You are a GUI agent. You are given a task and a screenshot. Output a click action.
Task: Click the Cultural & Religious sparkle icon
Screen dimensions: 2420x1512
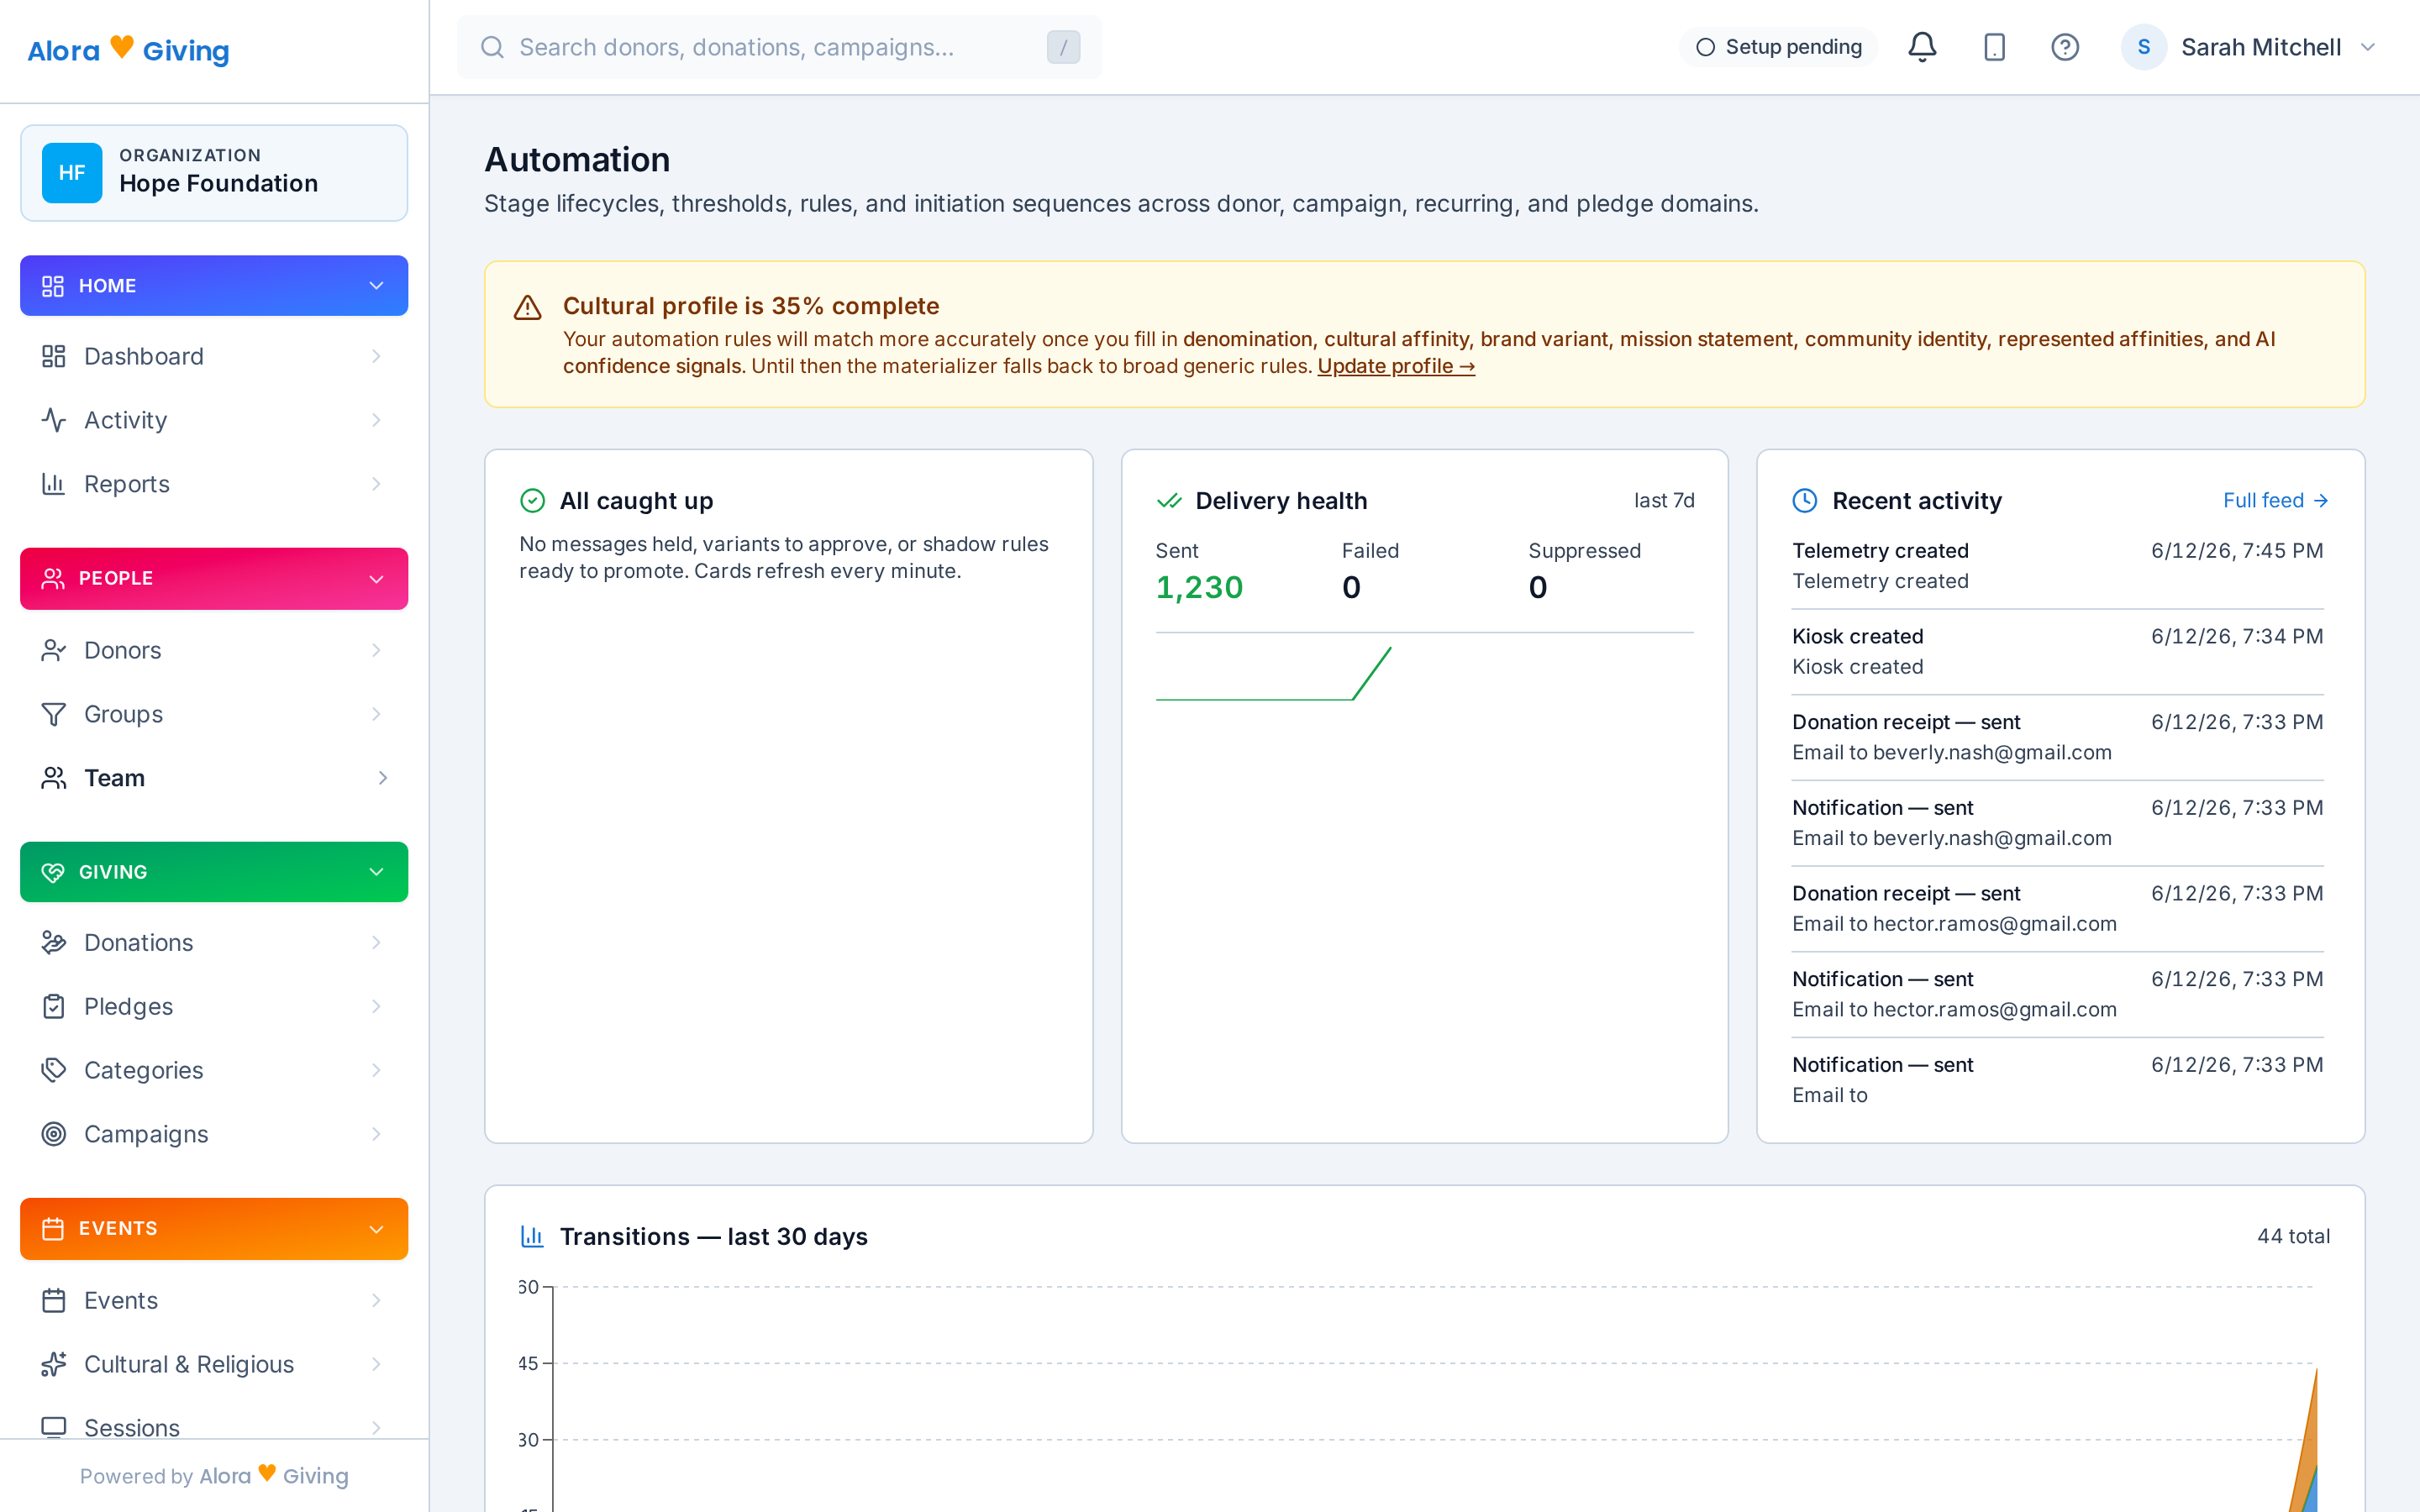click(54, 1364)
